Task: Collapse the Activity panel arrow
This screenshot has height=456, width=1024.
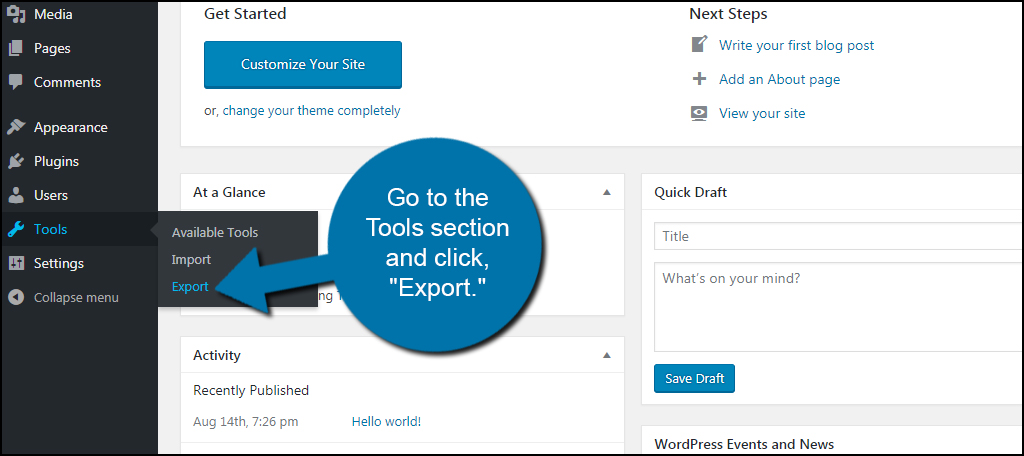Action: click(x=607, y=355)
